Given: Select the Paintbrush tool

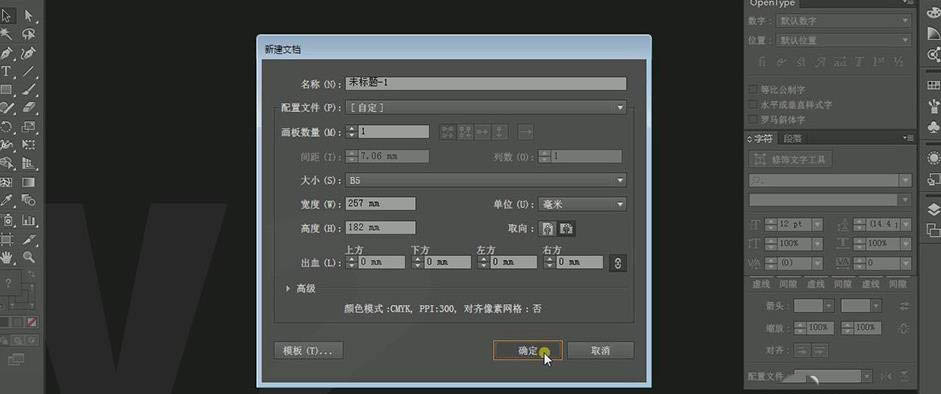Looking at the screenshot, I should pos(29,90).
